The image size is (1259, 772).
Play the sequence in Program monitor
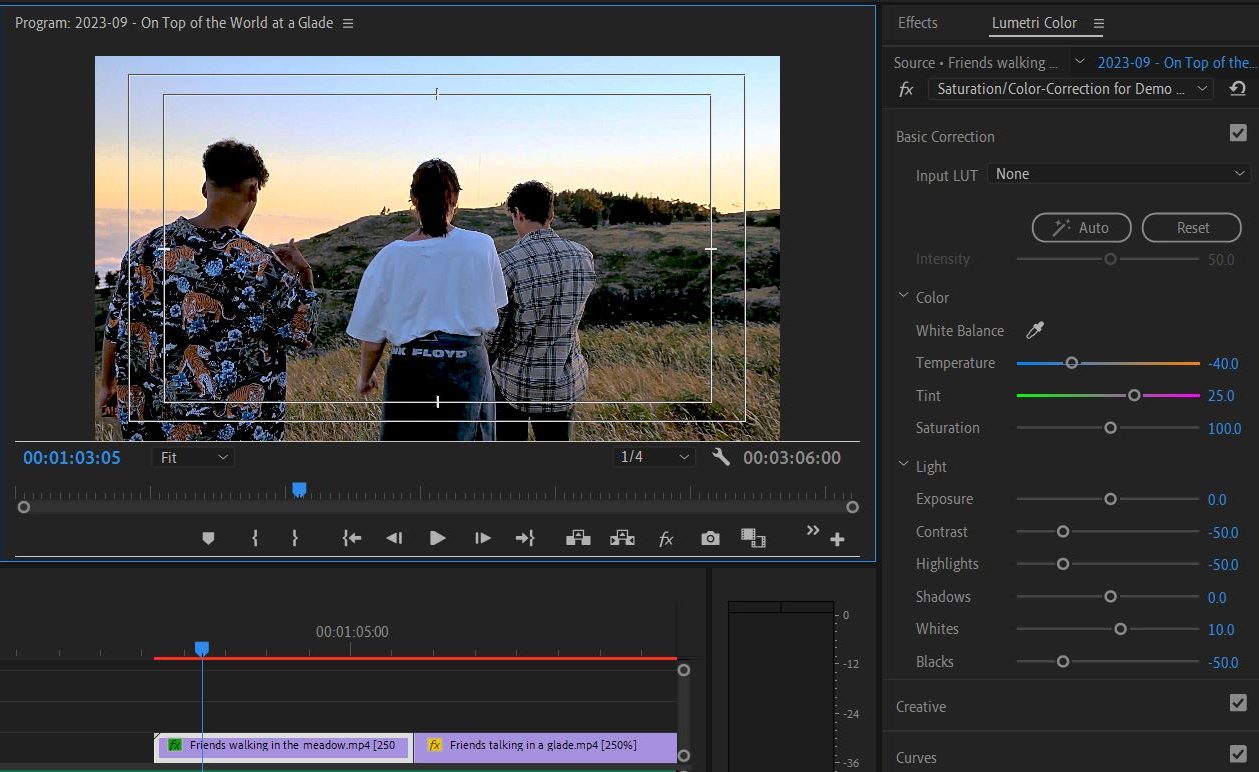pos(437,538)
